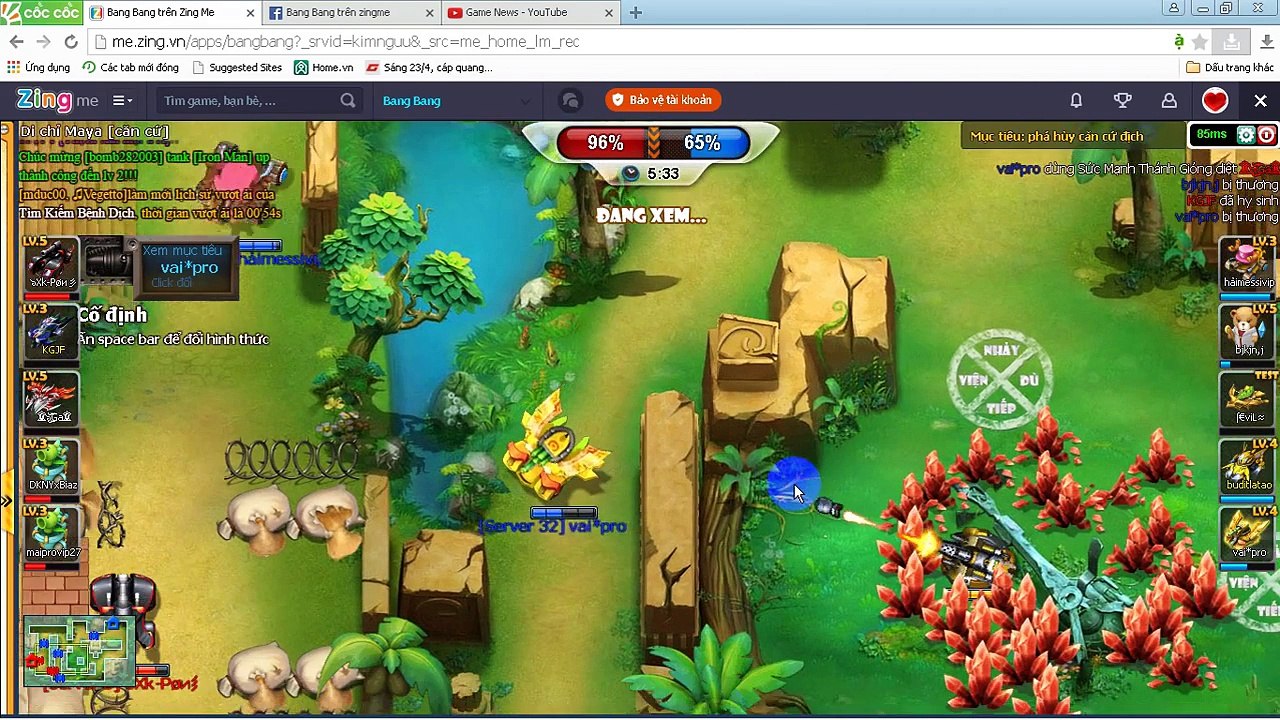Open the Zing Me hamburger menu
Viewport: 1280px width, 720px height.
pos(122,100)
